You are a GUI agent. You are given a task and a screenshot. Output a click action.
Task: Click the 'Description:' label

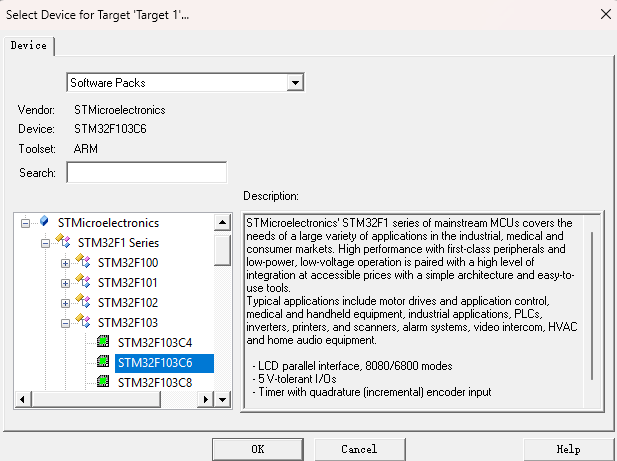point(271,196)
